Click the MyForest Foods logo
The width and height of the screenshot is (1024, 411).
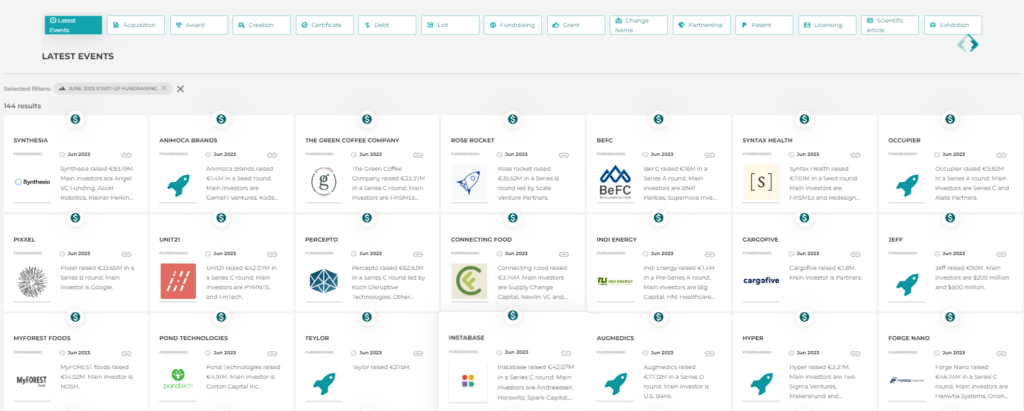click(32, 380)
